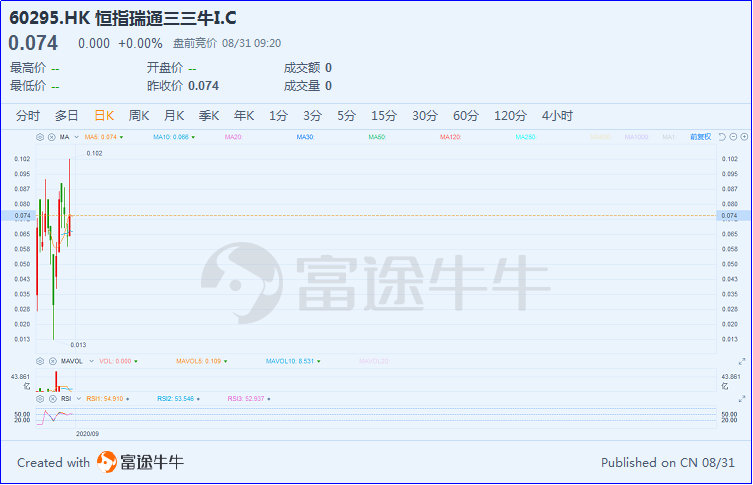Toggle the RSI3 line visibility
This screenshot has width=753, height=485.
click(x=249, y=399)
